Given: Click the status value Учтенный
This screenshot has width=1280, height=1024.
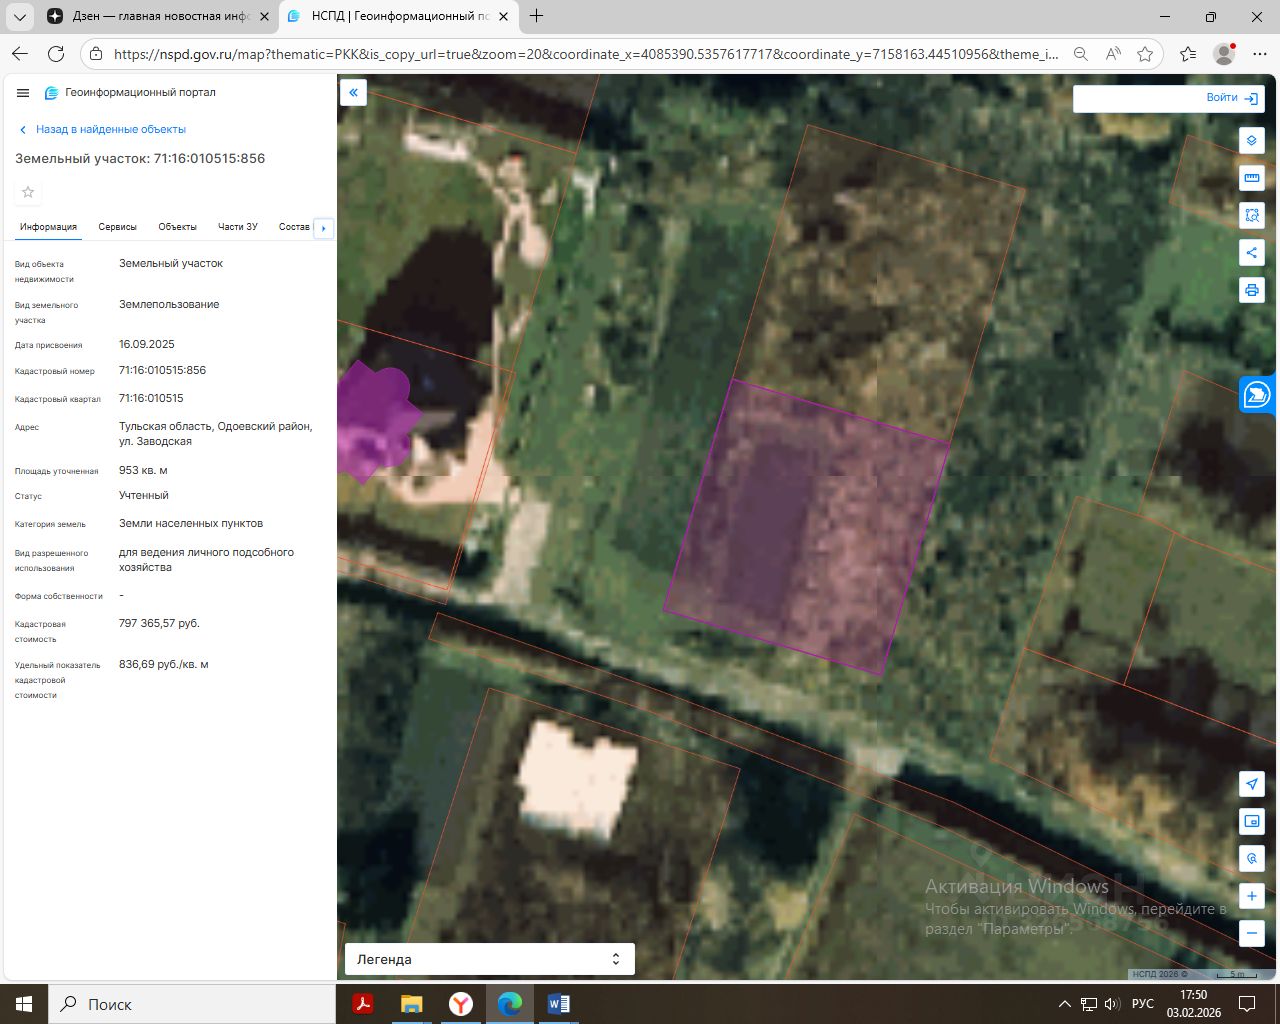Looking at the screenshot, I should tap(144, 495).
